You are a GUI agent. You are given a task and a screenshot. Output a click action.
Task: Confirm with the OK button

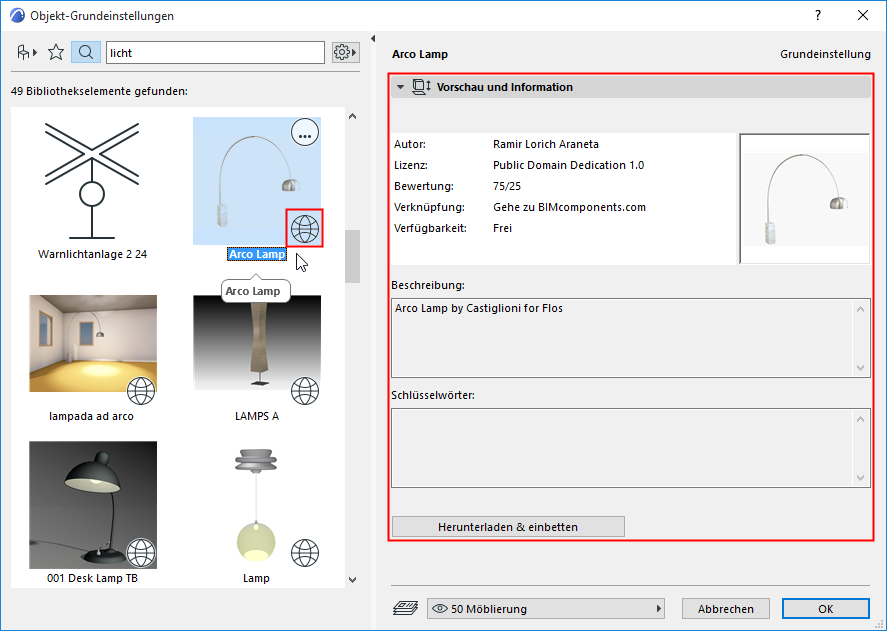(x=825, y=609)
